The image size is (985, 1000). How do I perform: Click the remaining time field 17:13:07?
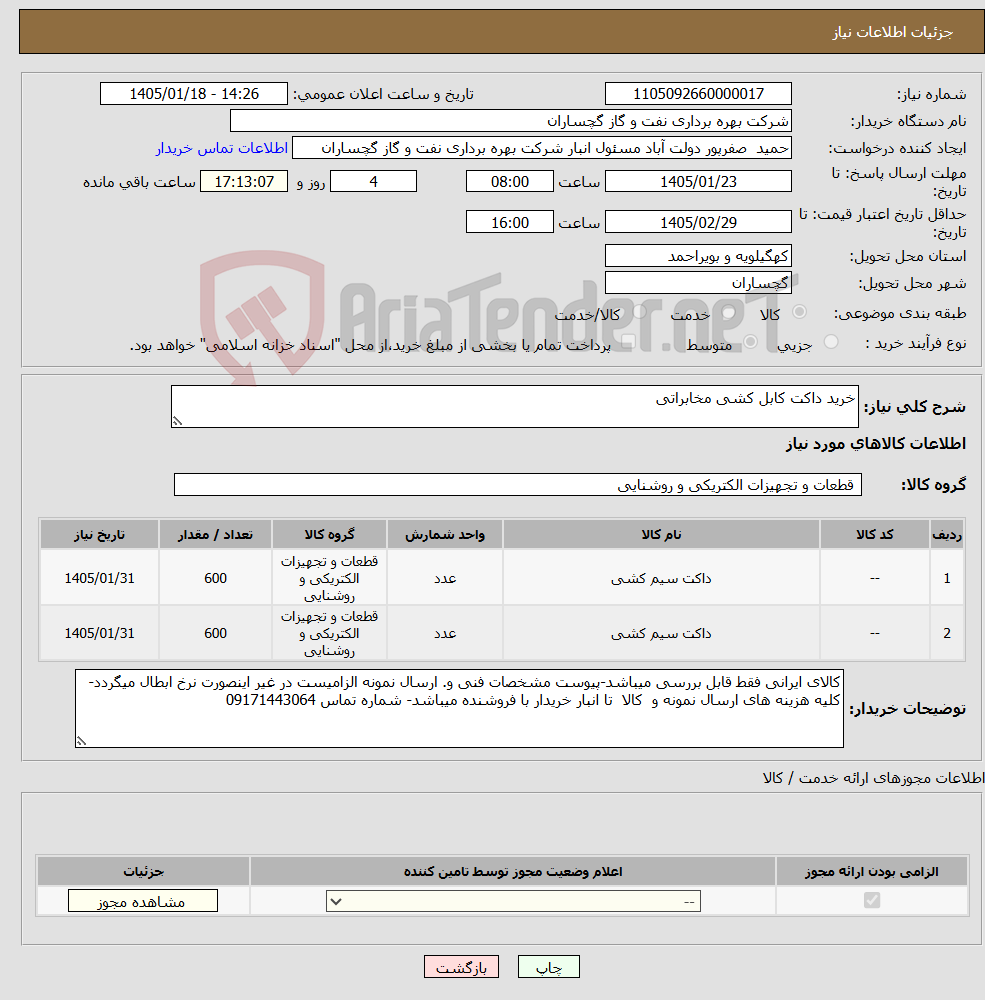point(244,182)
